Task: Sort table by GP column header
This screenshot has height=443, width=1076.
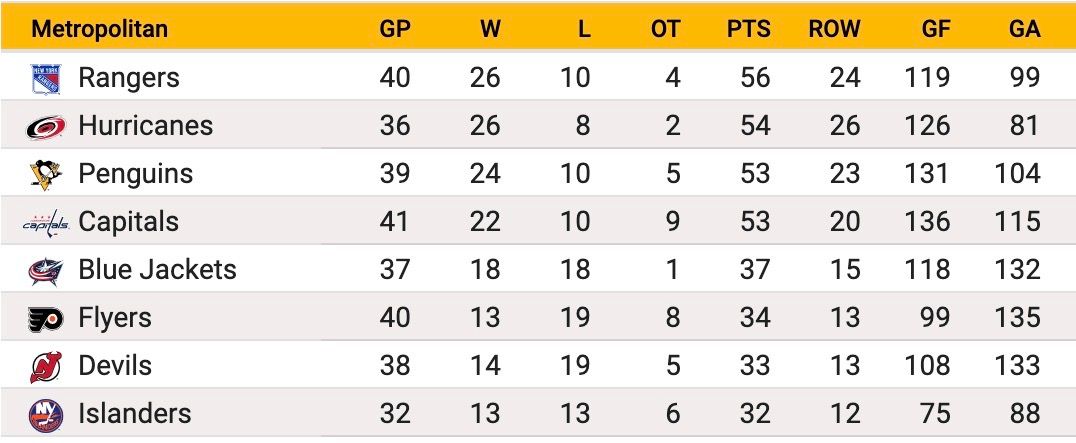Action: (x=395, y=29)
